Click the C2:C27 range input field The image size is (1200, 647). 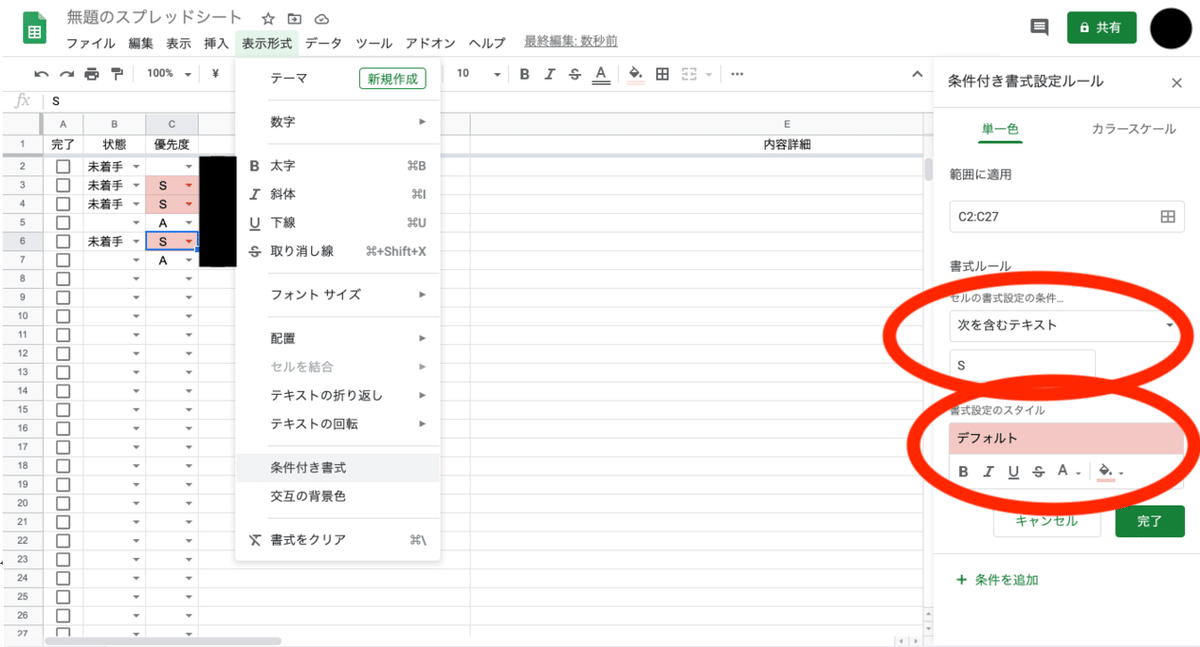1066,216
